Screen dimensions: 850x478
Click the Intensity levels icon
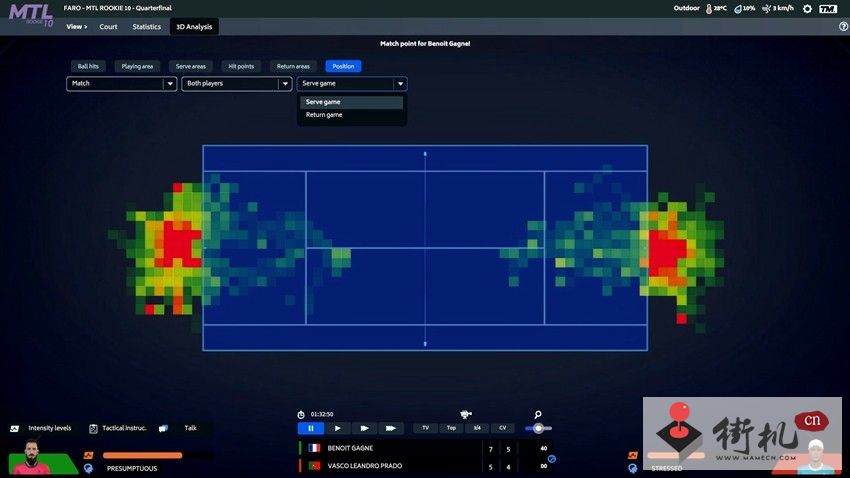click(x=15, y=429)
